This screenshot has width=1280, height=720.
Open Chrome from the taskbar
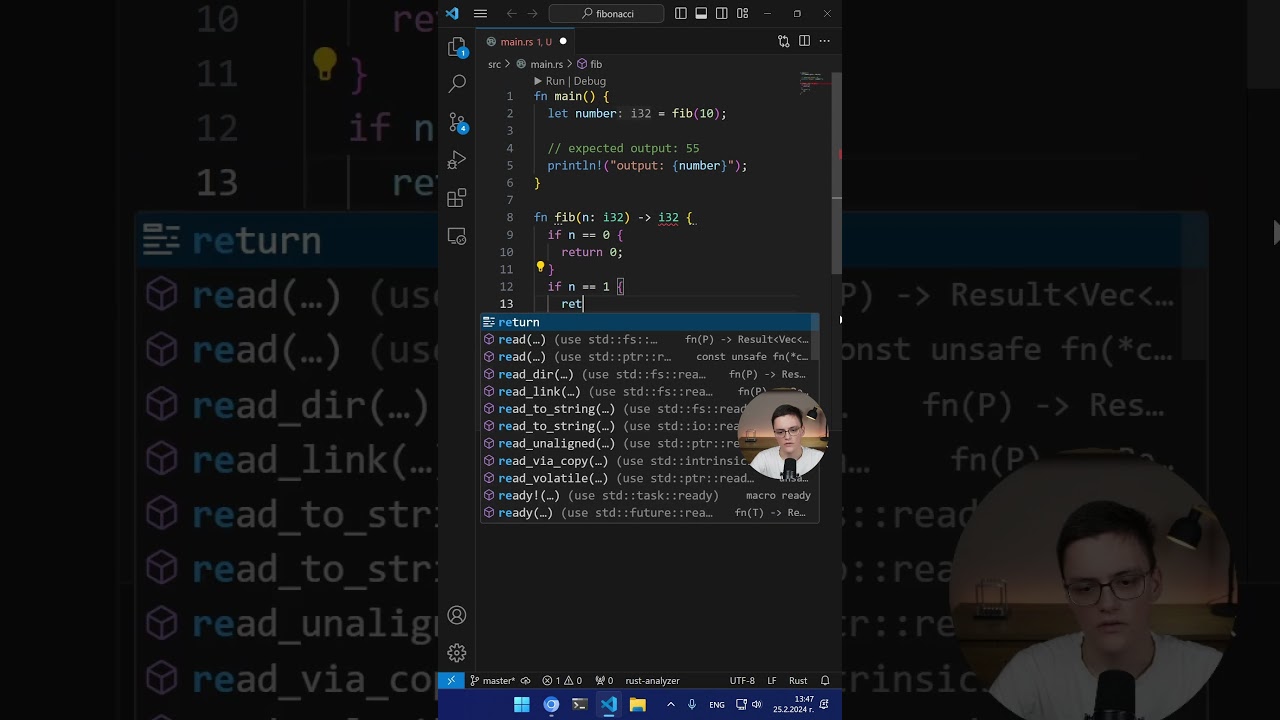click(551, 705)
